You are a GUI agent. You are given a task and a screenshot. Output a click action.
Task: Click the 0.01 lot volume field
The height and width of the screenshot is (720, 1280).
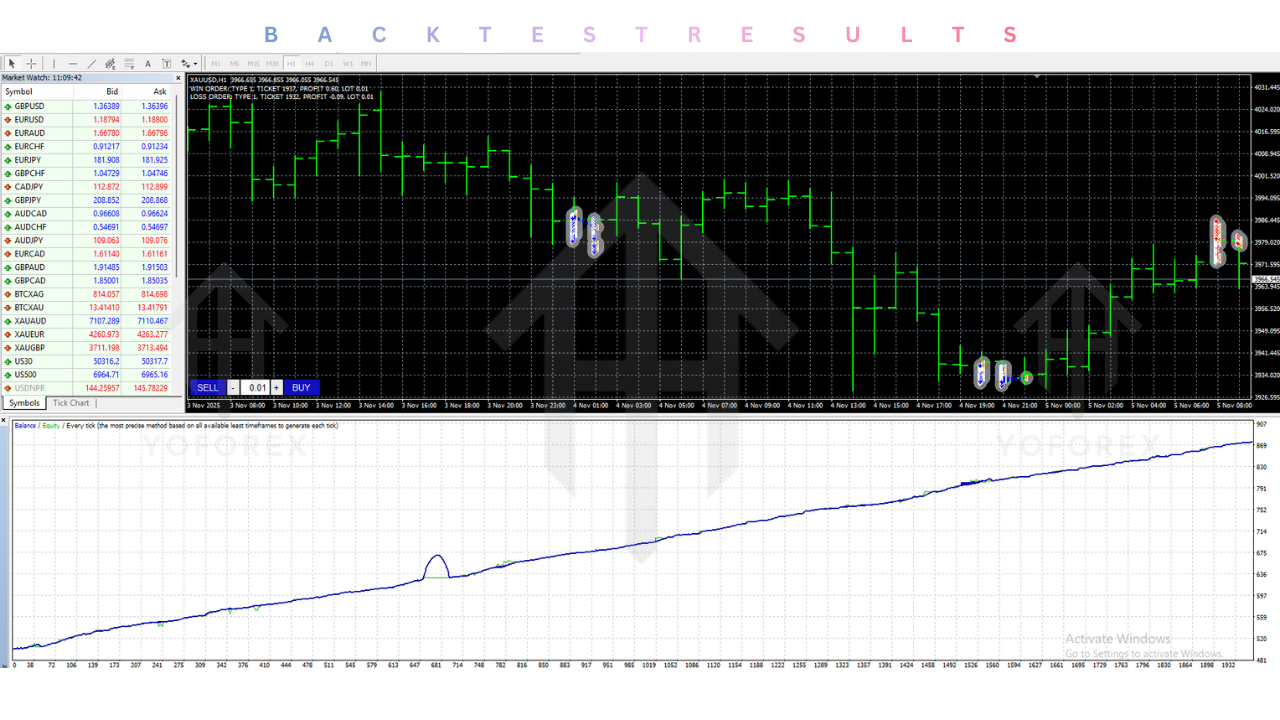257,388
